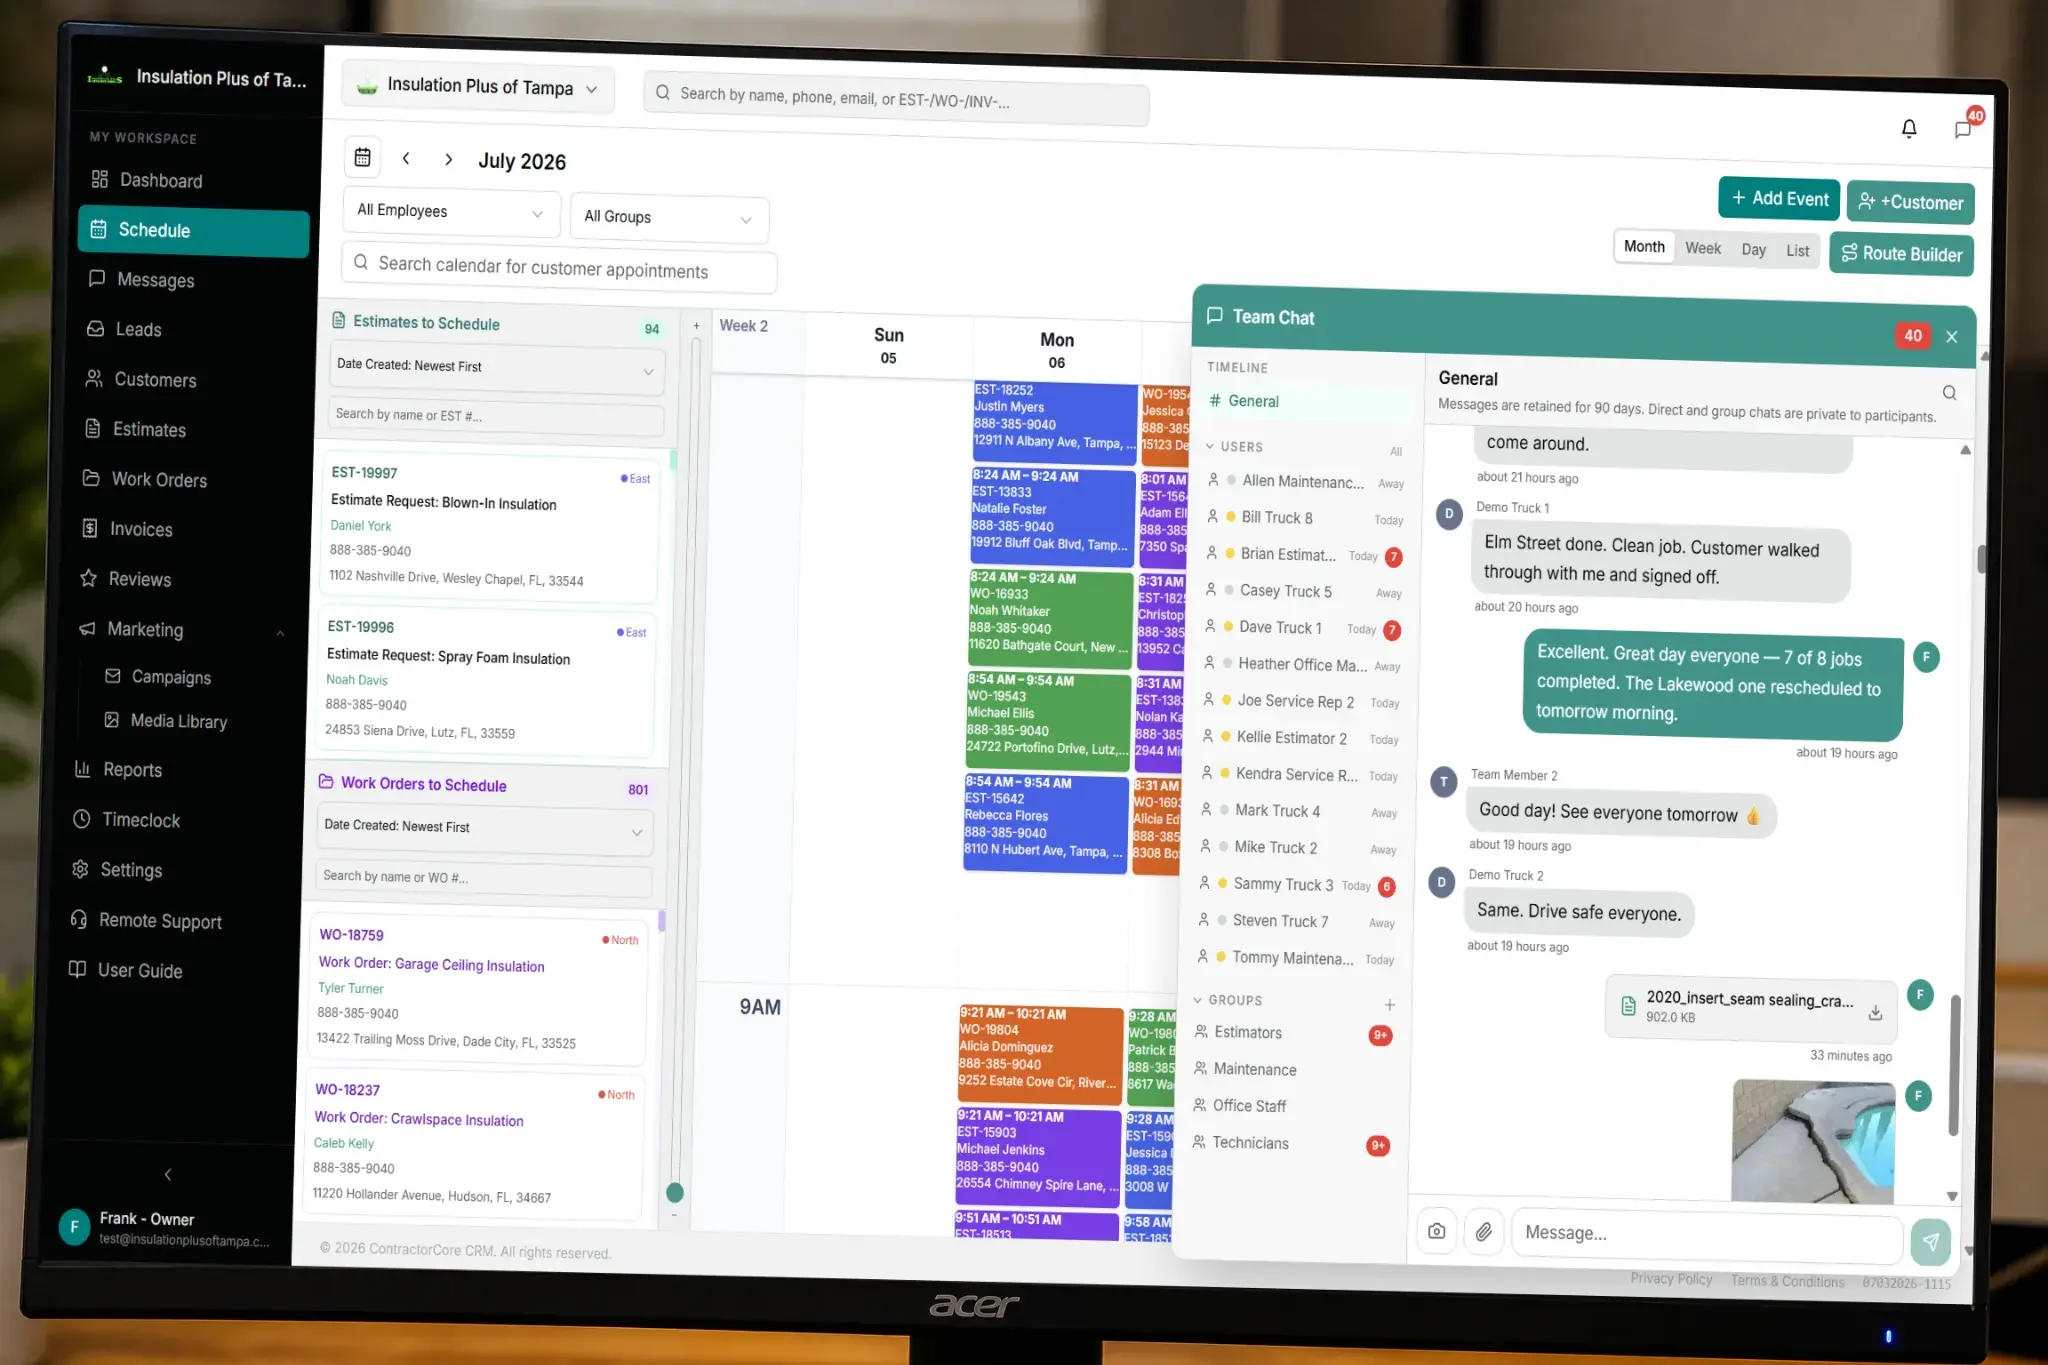Select the General timeline channel
Viewport: 2048px width, 1365px height.
[1306, 401]
